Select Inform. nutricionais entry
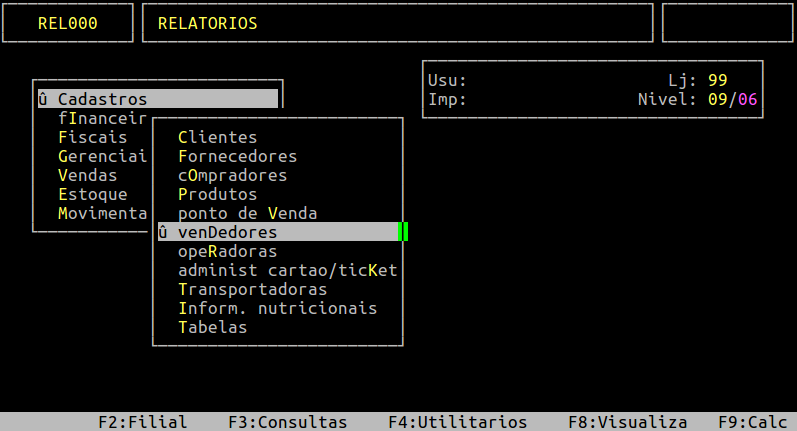 (278, 309)
